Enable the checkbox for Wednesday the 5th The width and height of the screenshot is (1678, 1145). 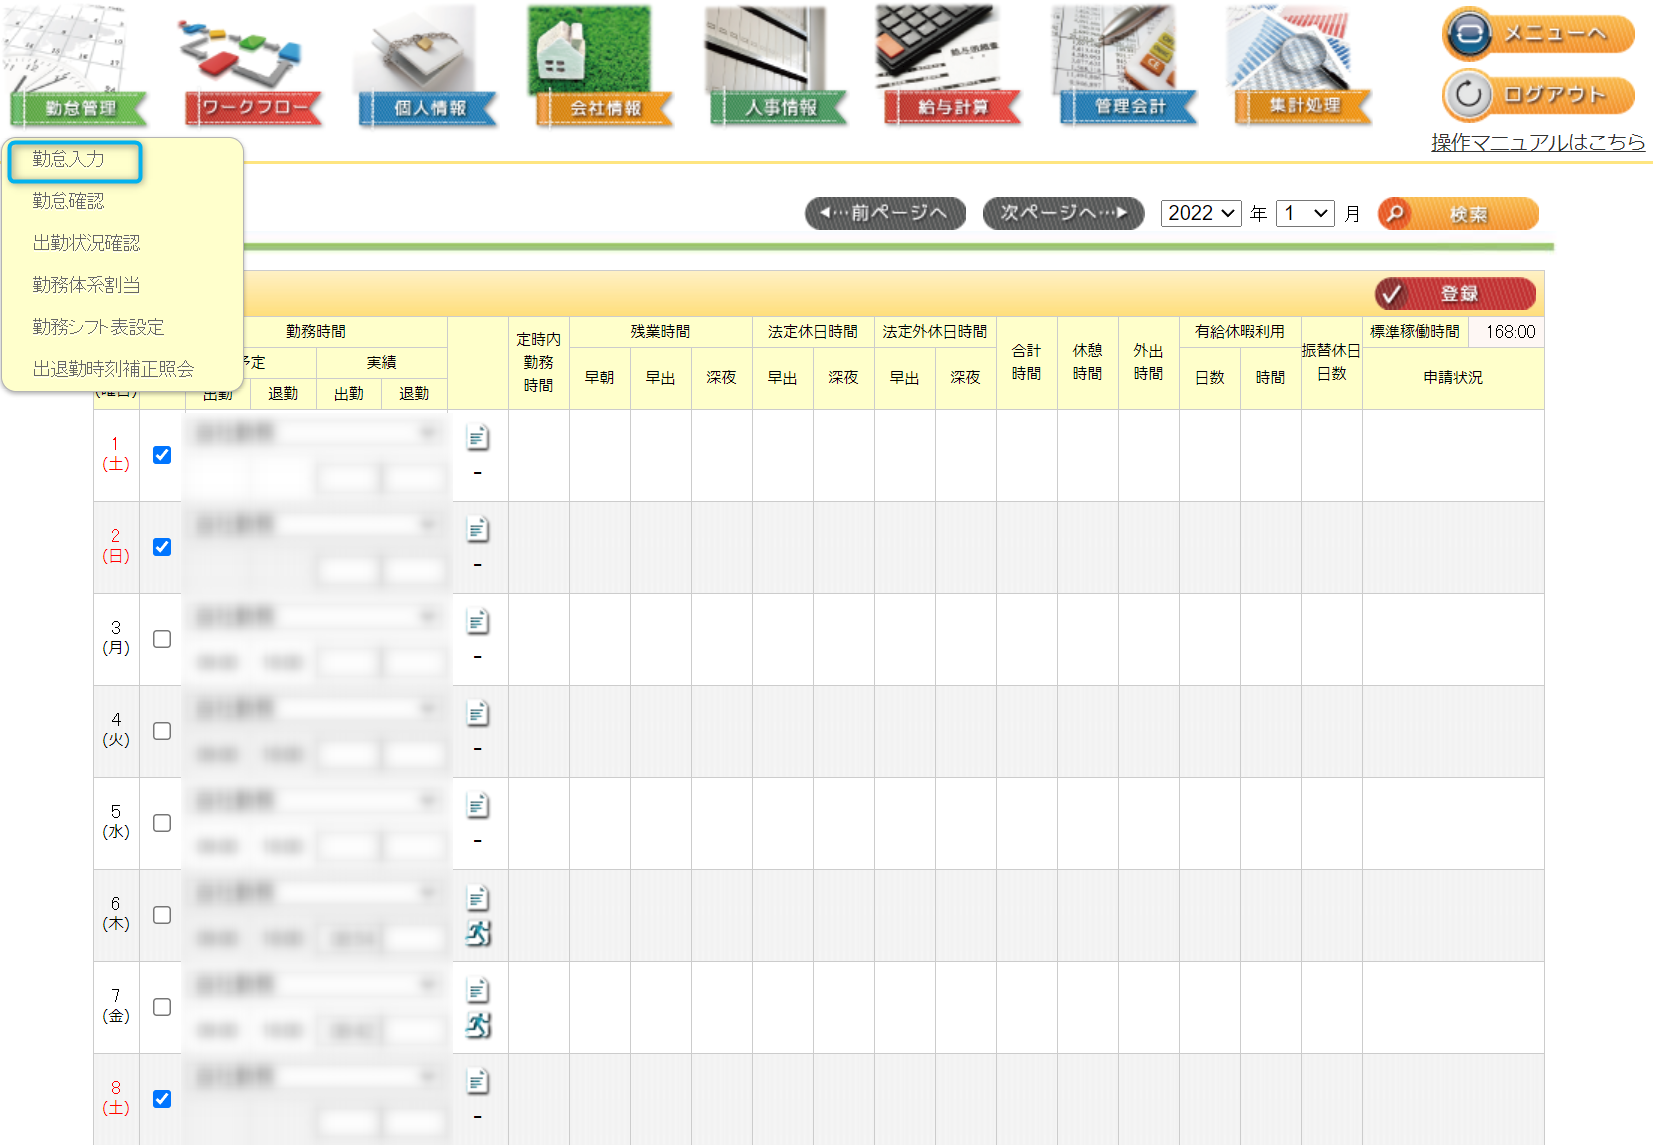[162, 823]
